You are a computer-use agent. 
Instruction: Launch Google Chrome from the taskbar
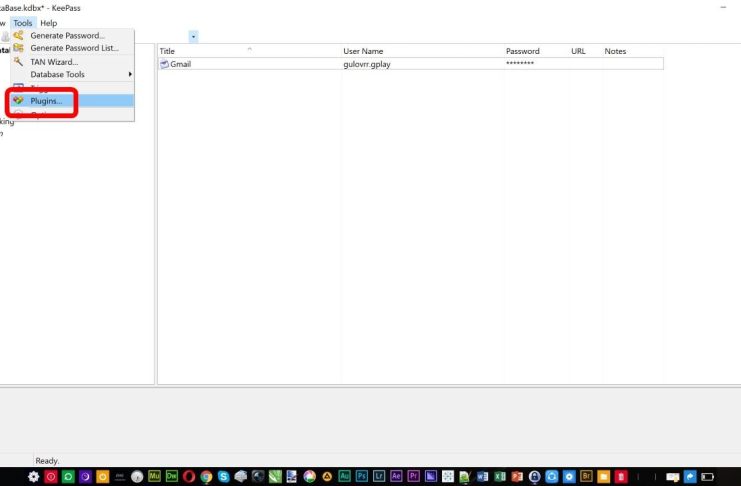point(206,477)
